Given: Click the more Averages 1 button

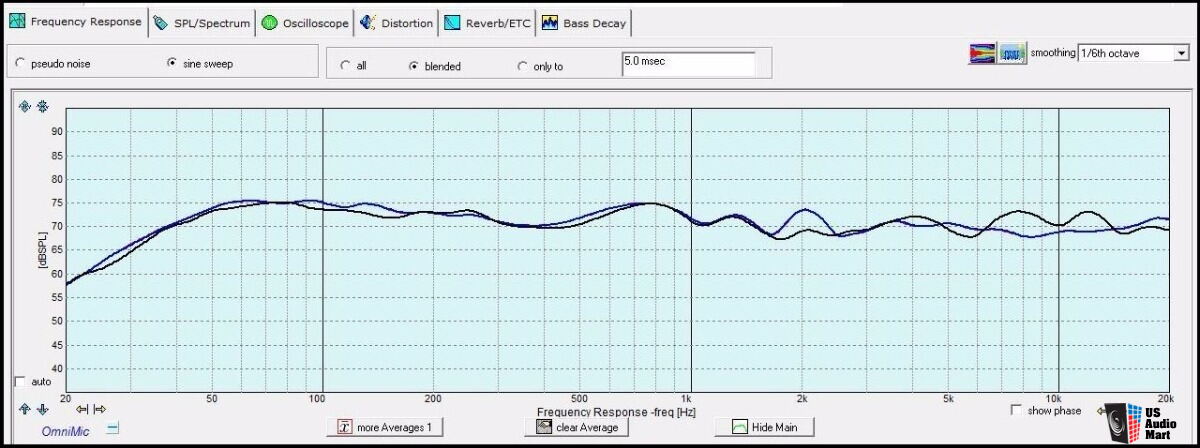Looking at the screenshot, I should coord(386,427).
